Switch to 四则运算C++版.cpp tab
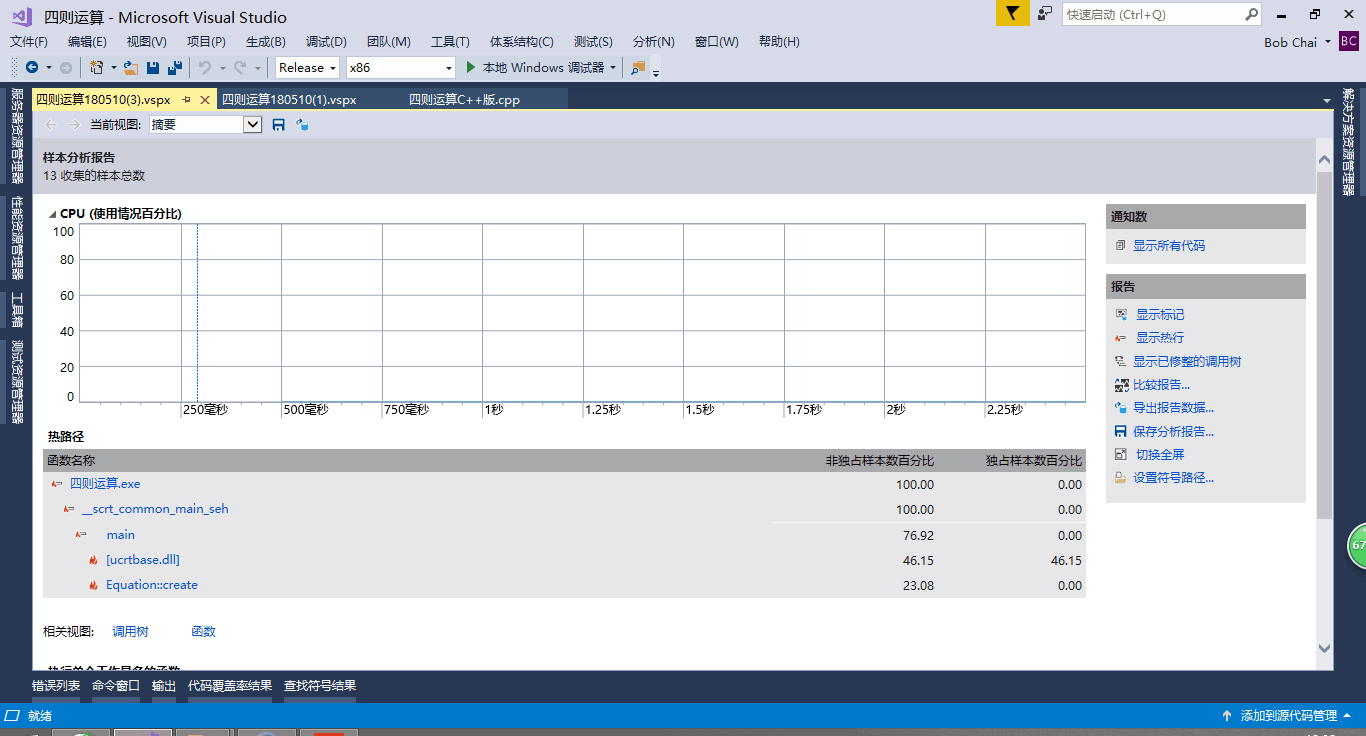 [464, 100]
